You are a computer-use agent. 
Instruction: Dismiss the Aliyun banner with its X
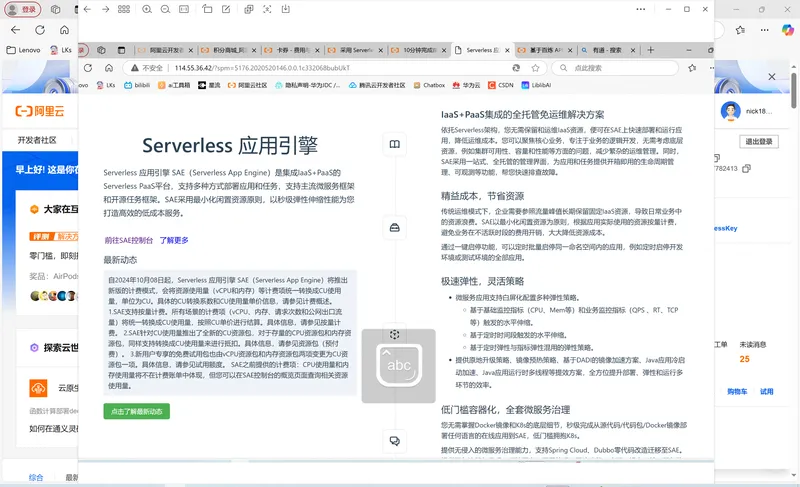tap(772, 76)
